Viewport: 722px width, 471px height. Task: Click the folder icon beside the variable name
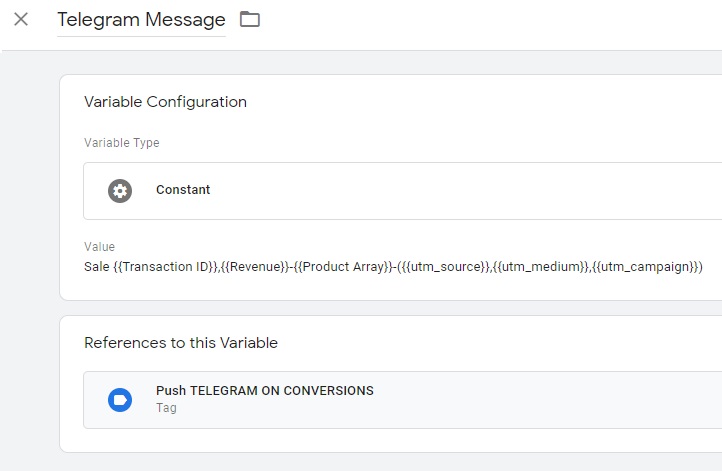coord(250,19)
